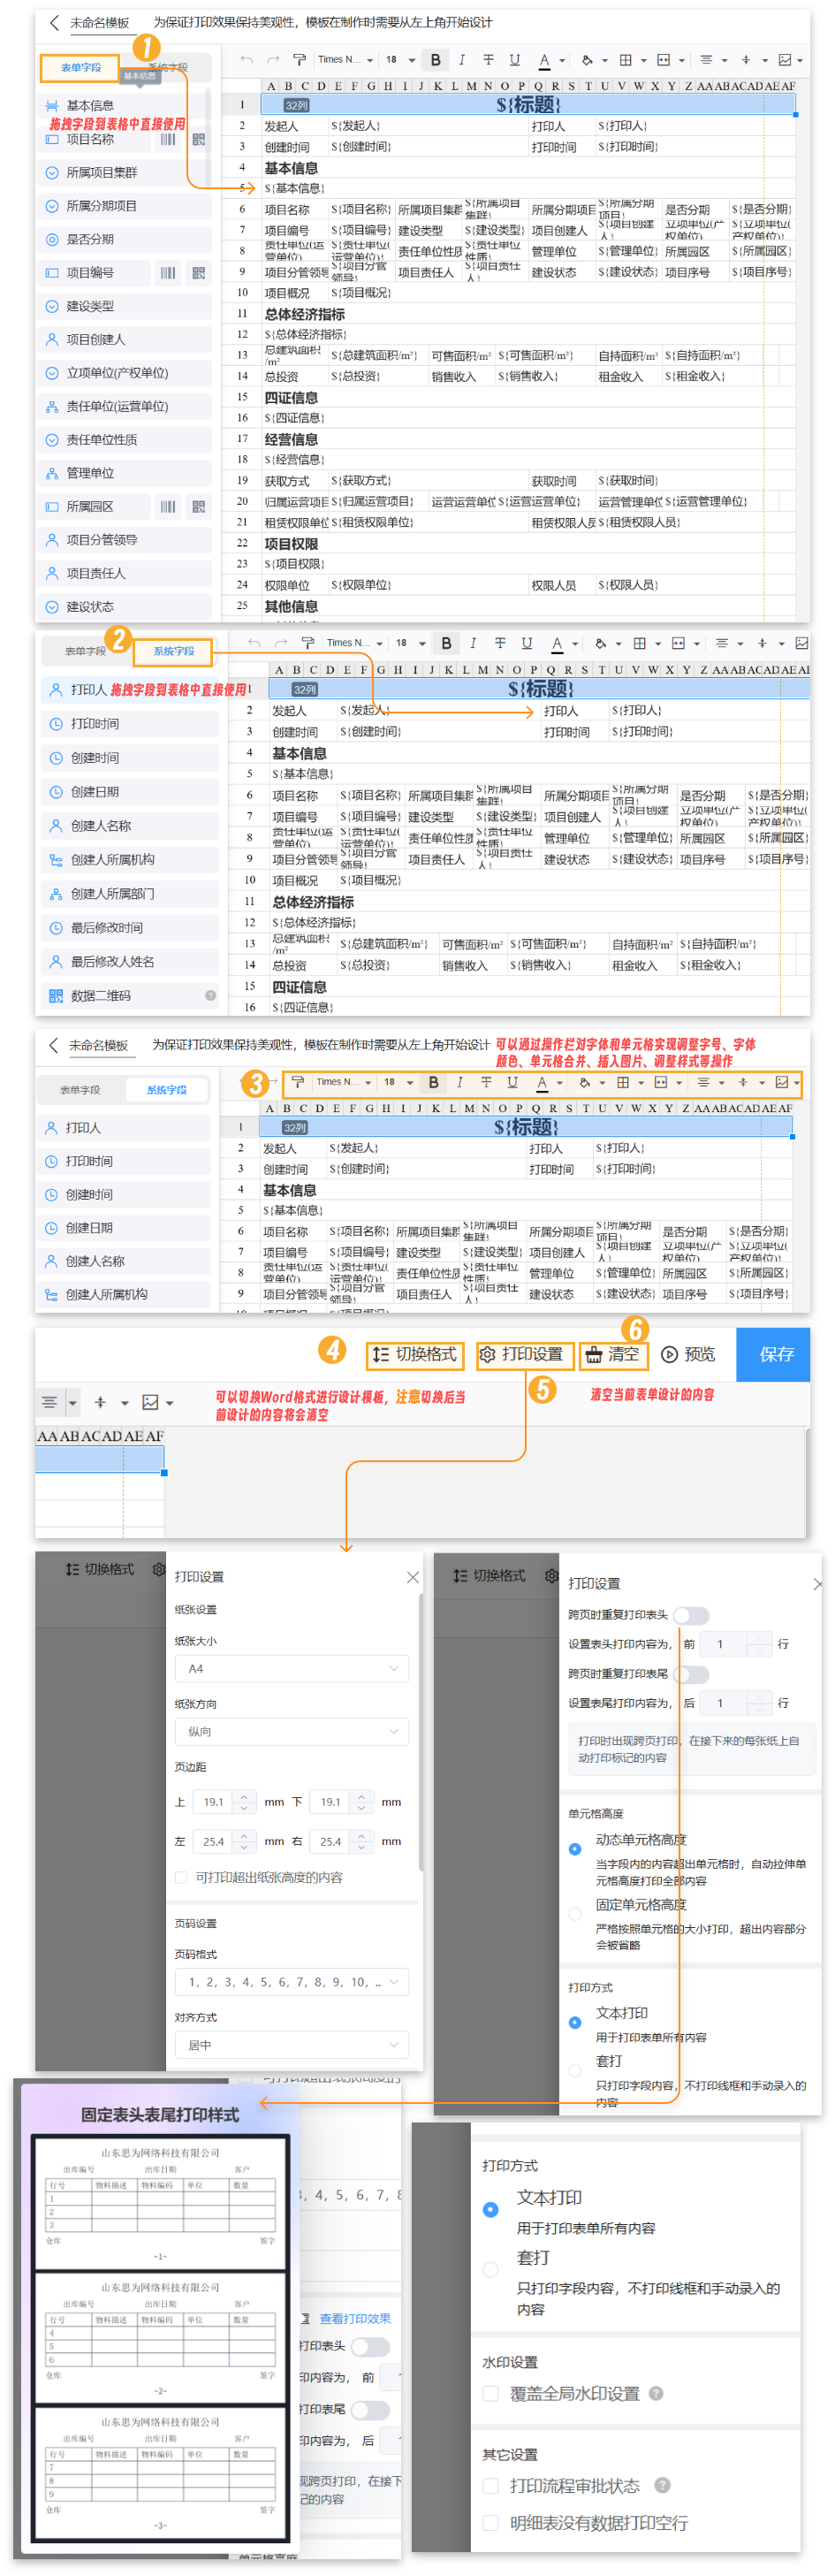This screenshot has width=835, height=2576.
Task: Check 打印流程审批状态 checkbox
Action: point(491,2485)
